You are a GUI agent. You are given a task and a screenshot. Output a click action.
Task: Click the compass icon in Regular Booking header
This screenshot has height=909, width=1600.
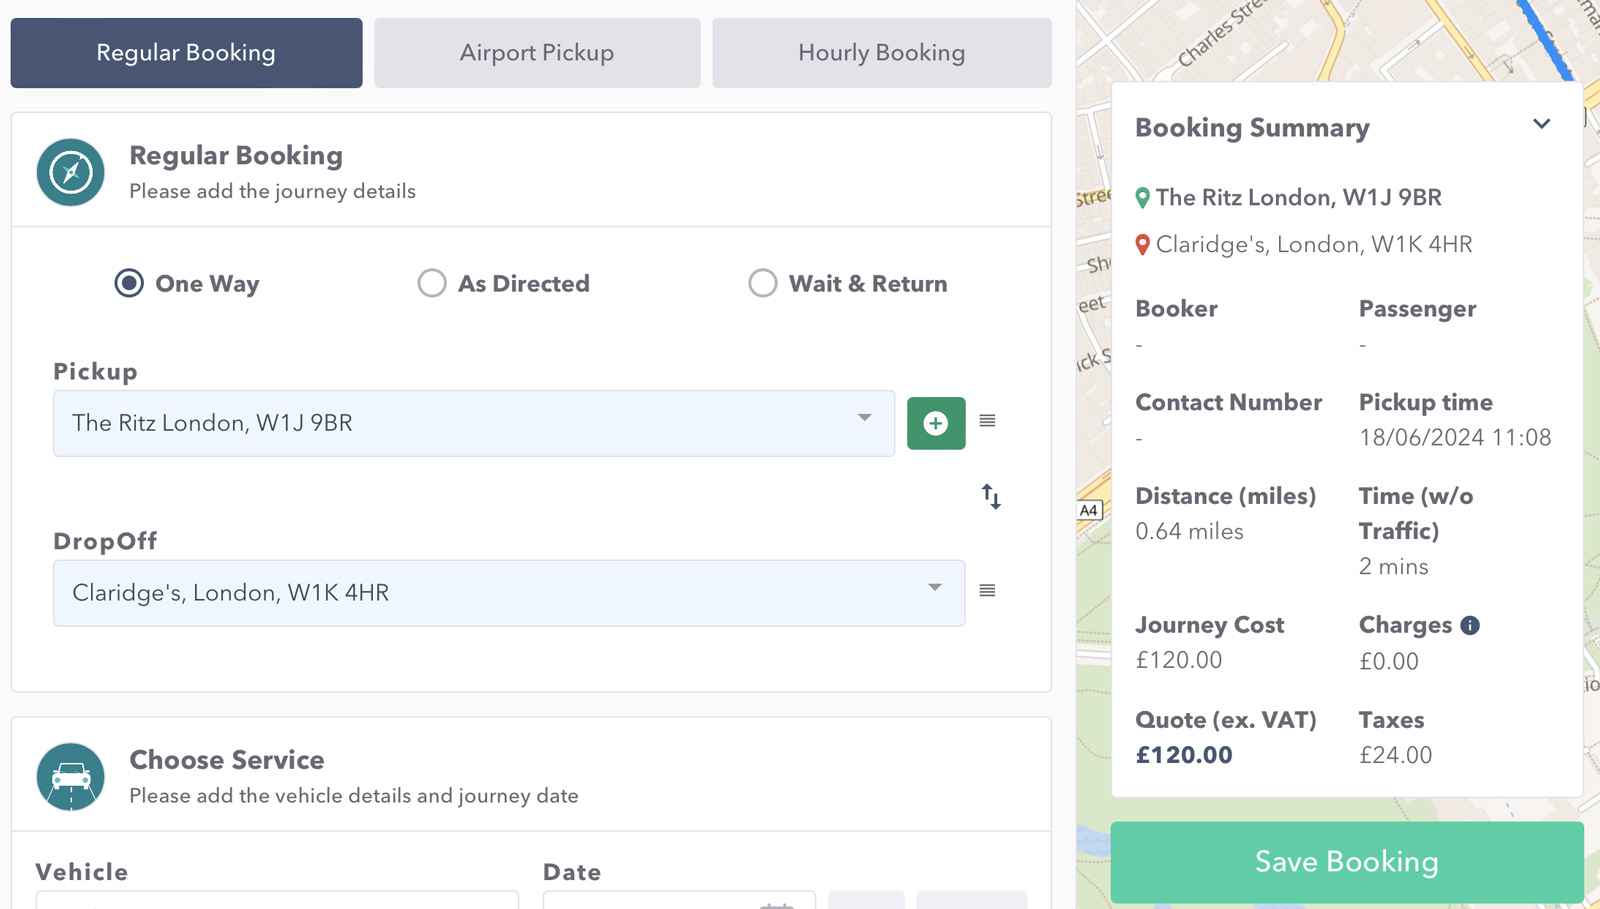coord(70,172)
